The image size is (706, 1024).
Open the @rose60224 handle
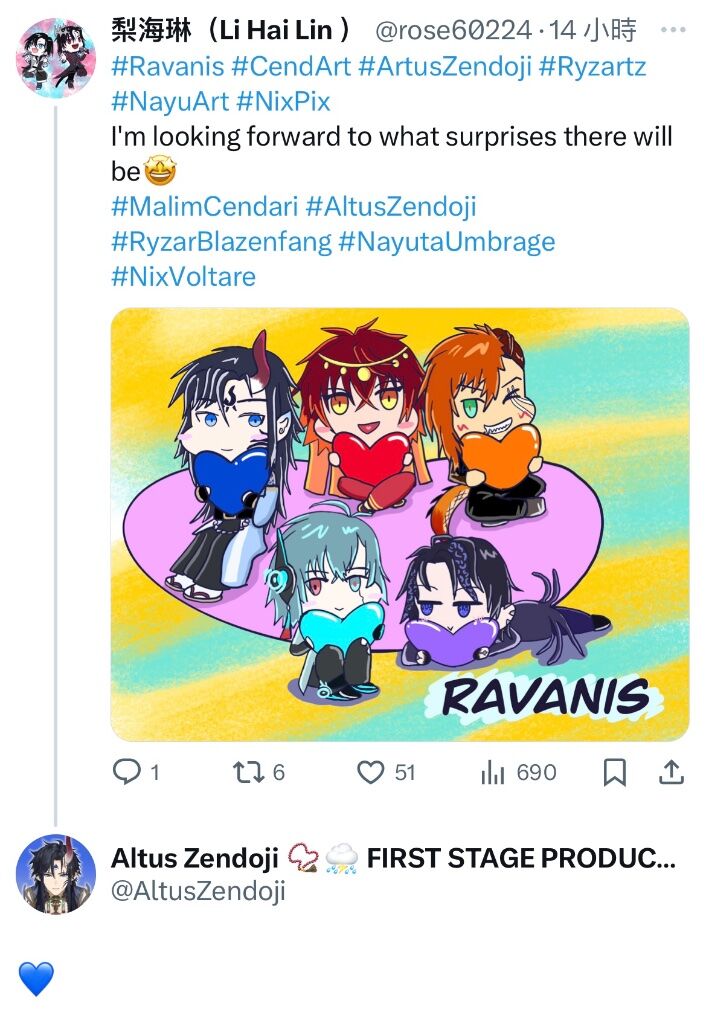pos(453,30)
